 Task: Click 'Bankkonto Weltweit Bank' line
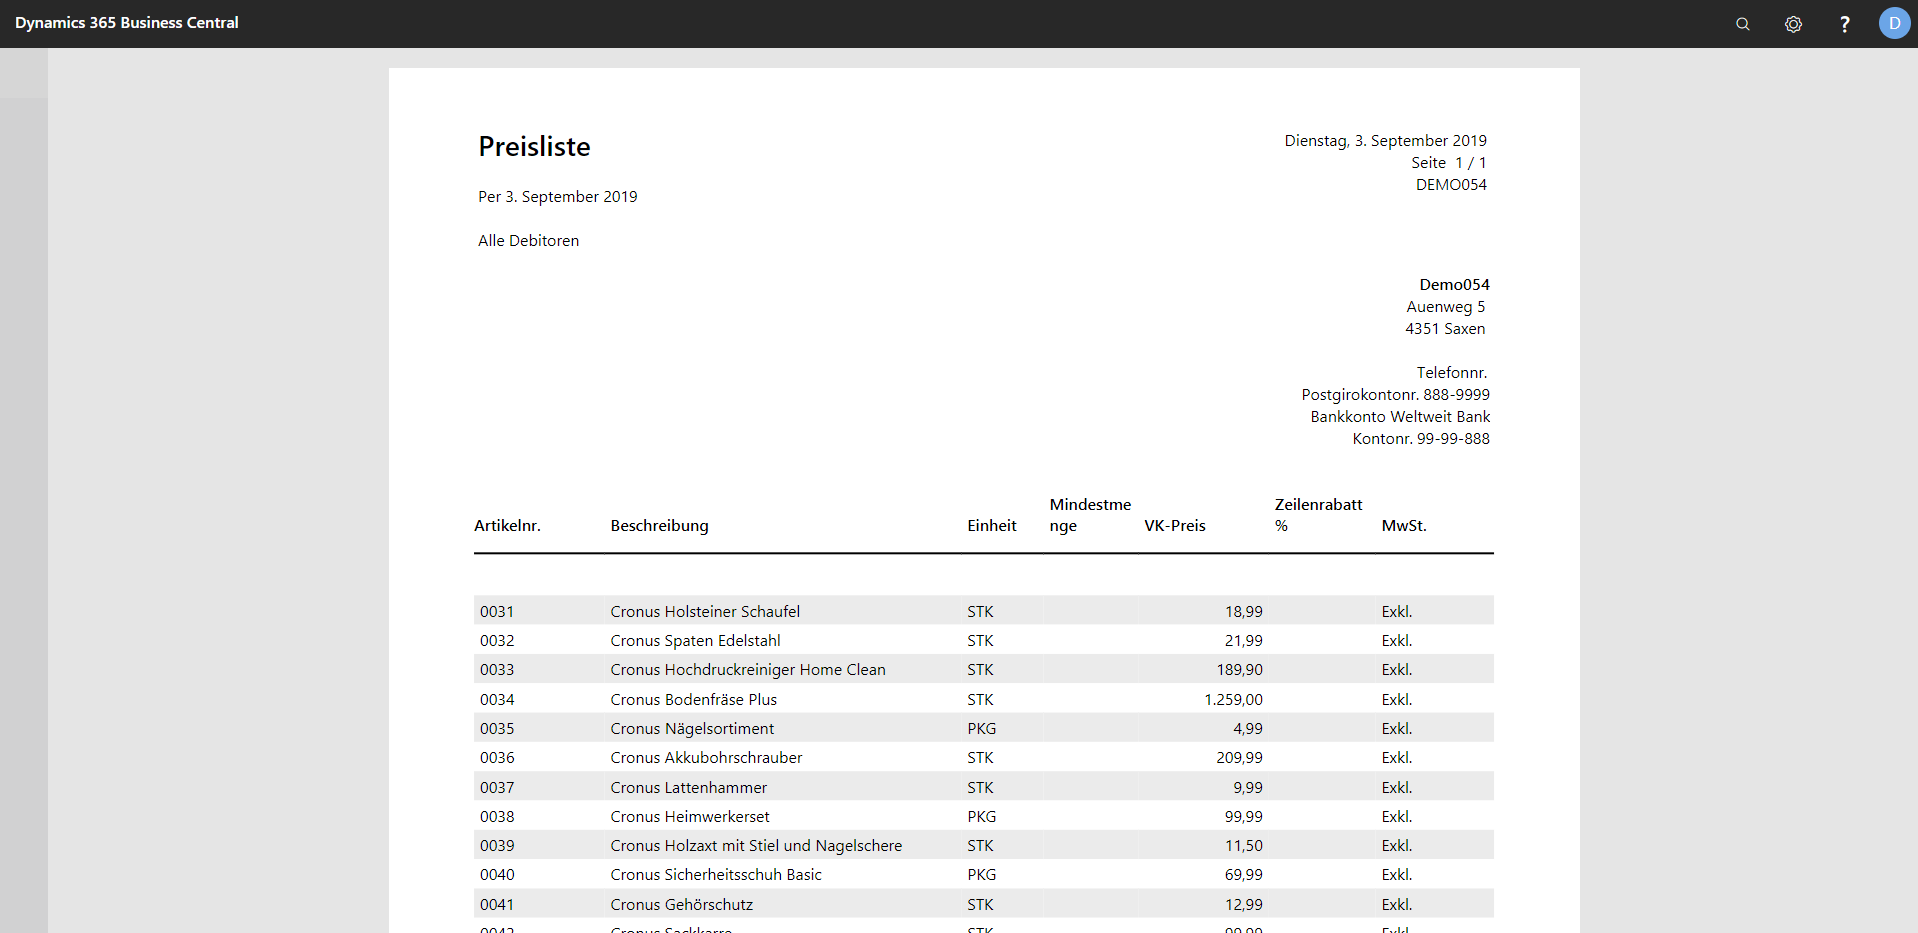(x=1400, y=417)
